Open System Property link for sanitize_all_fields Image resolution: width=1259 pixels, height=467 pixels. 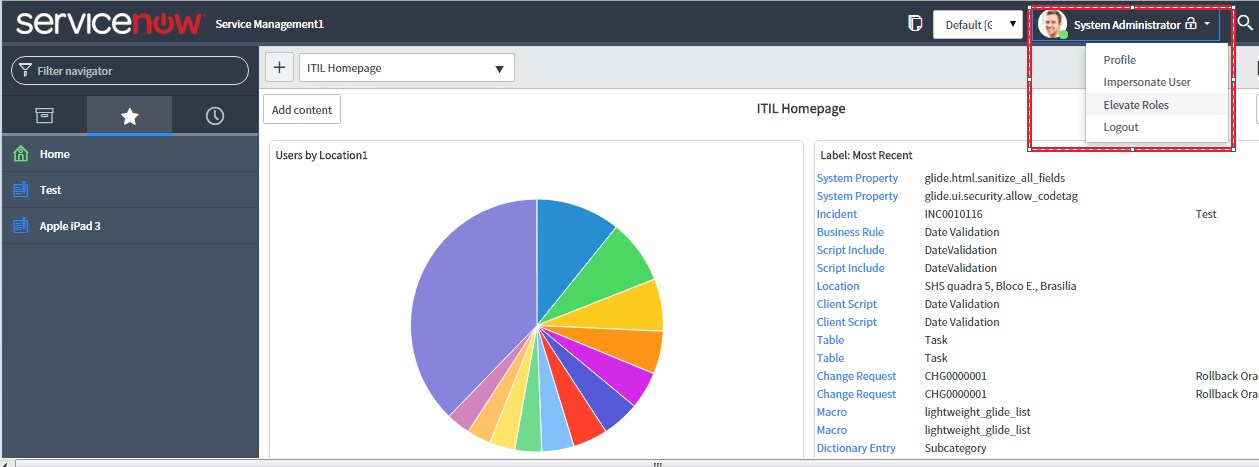tap(857, 178)
